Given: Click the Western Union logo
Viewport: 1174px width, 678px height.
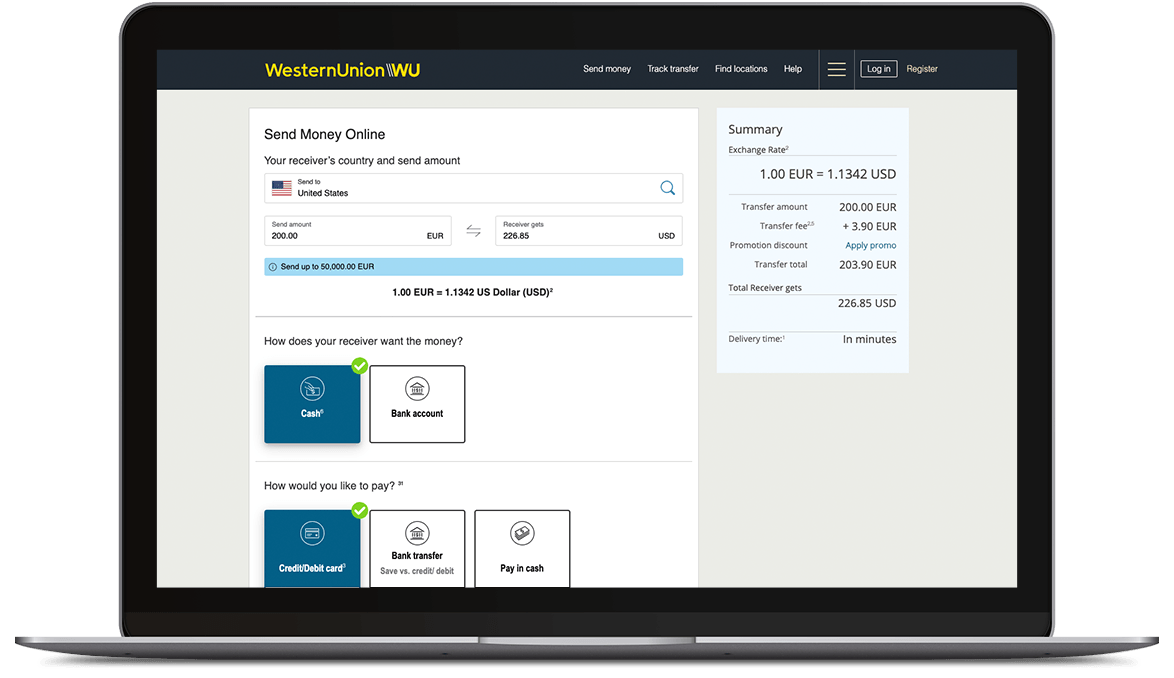Looking at the screenshot, I should tap(342, 70).
